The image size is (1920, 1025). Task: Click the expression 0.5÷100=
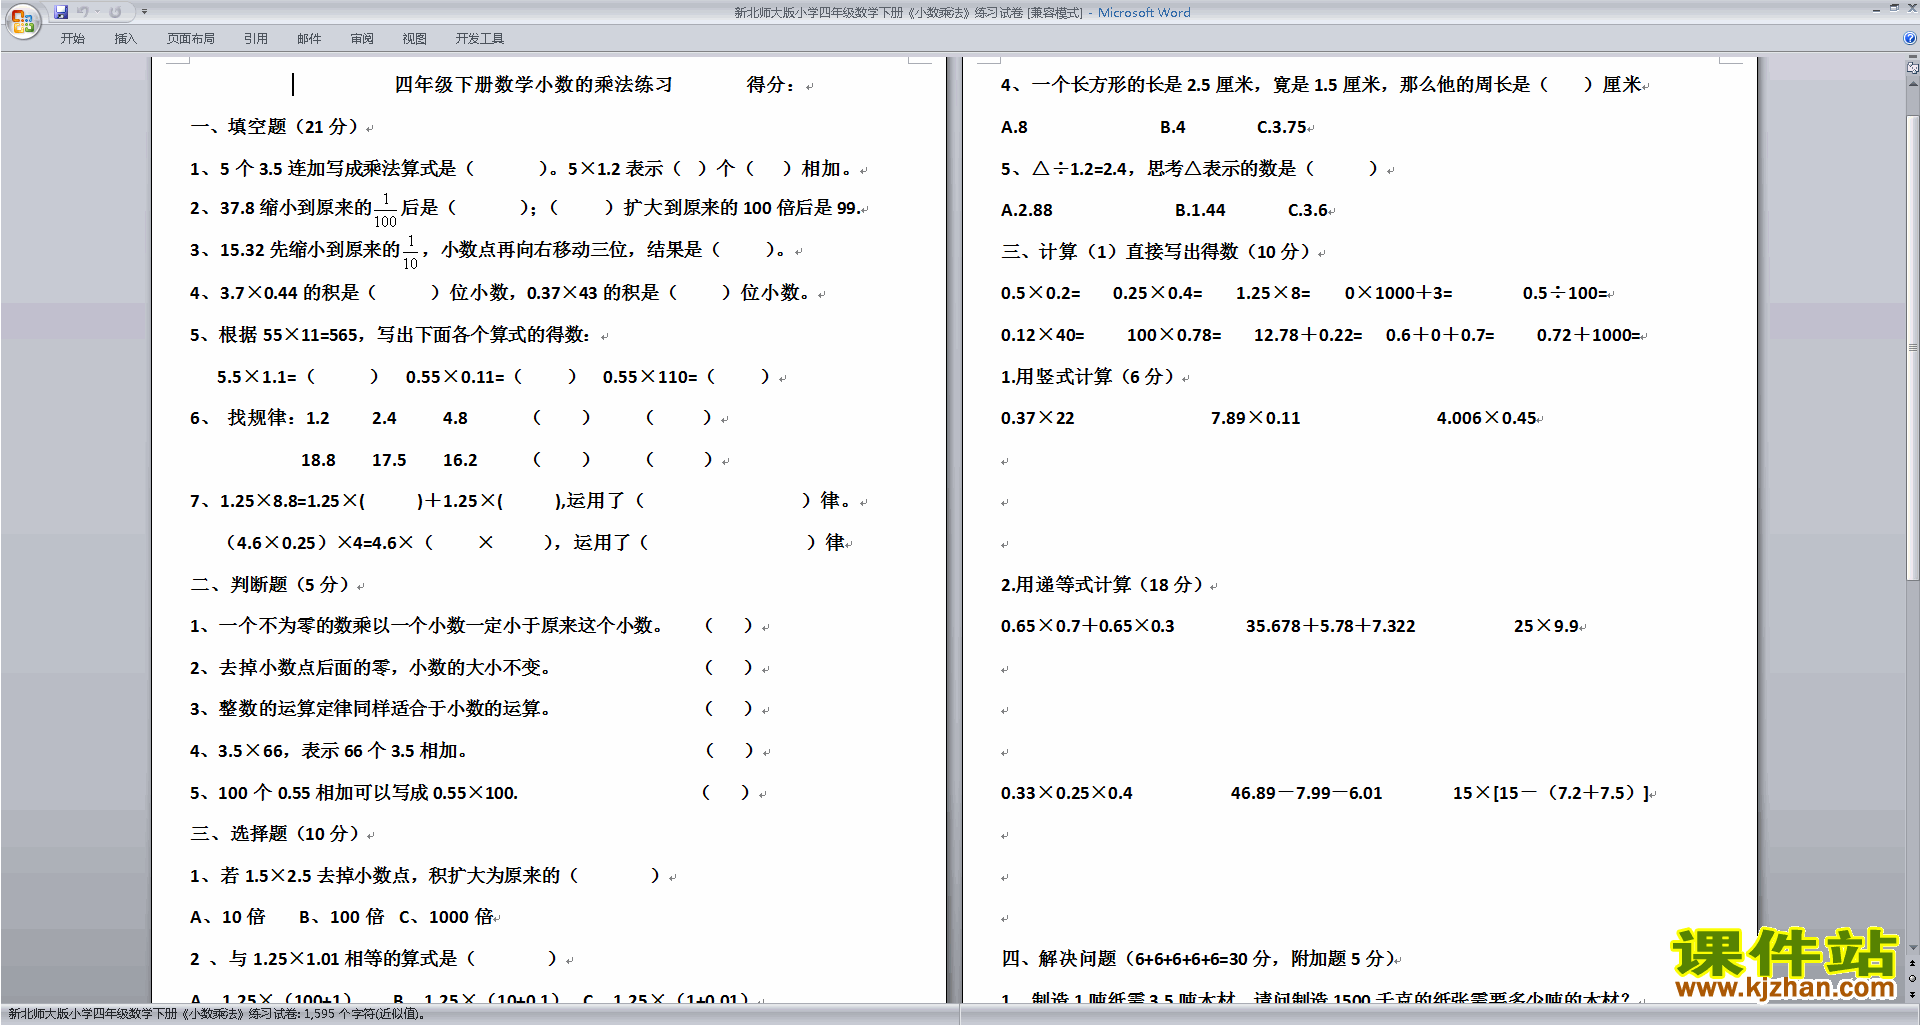1565,293
